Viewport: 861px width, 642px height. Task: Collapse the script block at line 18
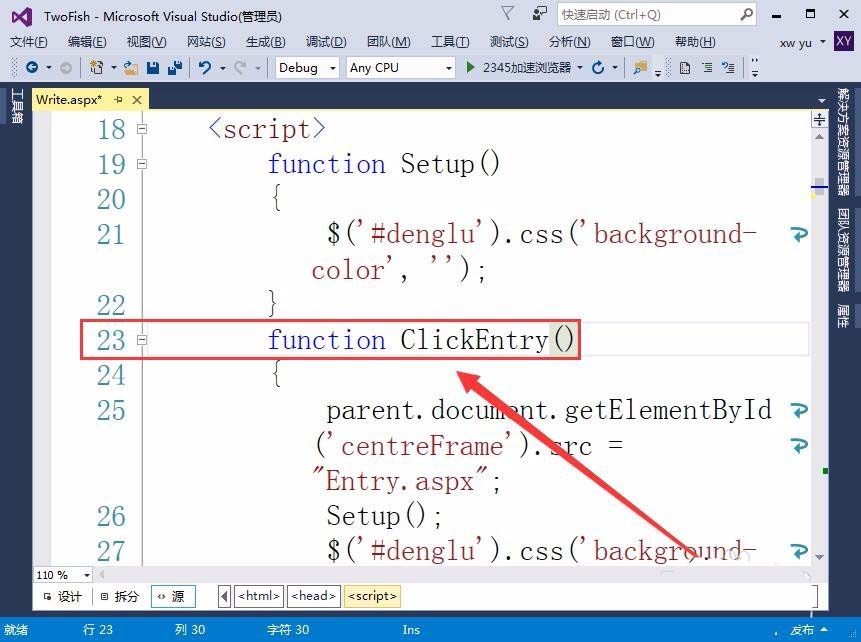142,128
